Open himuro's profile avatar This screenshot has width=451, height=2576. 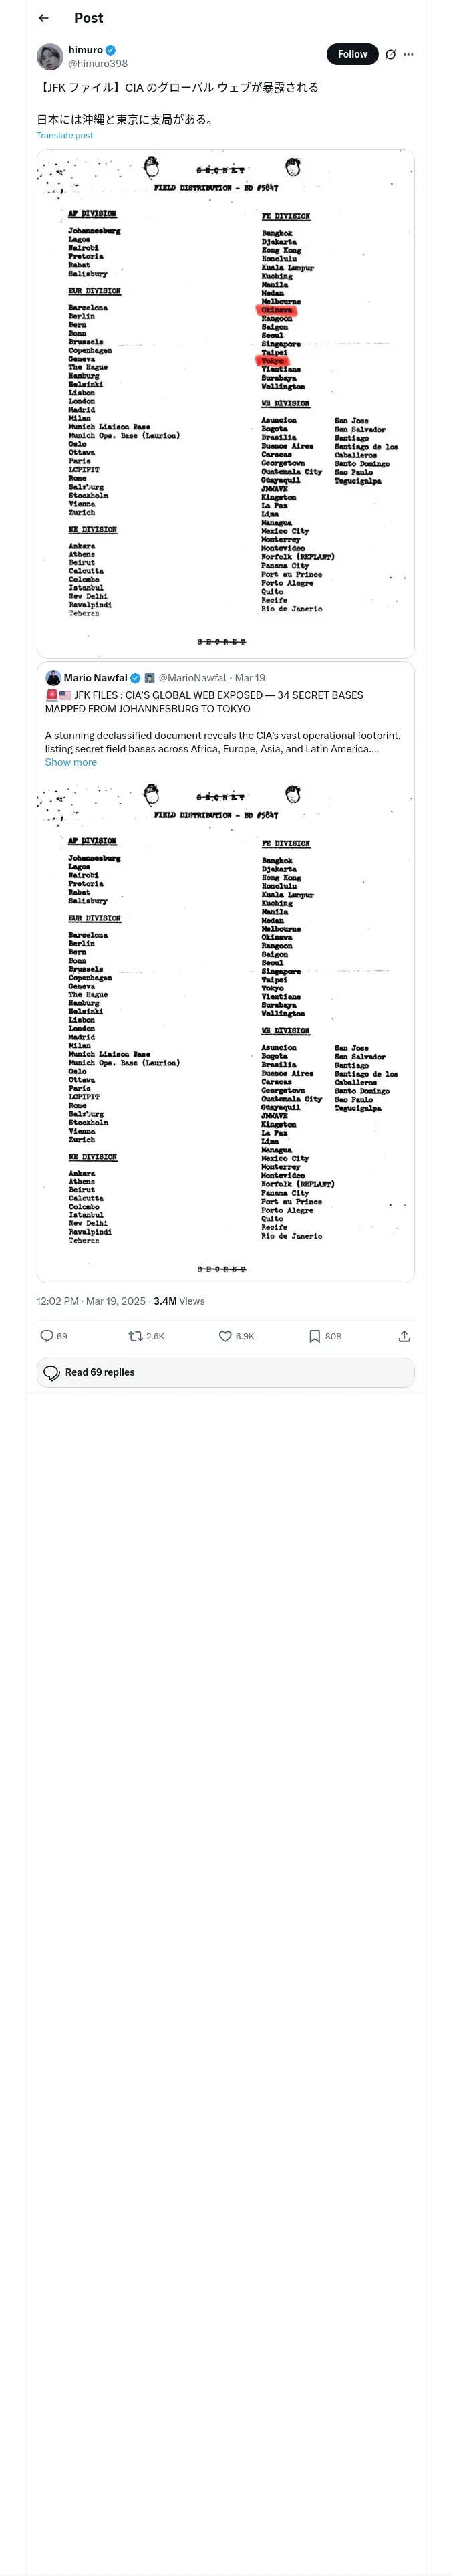(50, 56)
